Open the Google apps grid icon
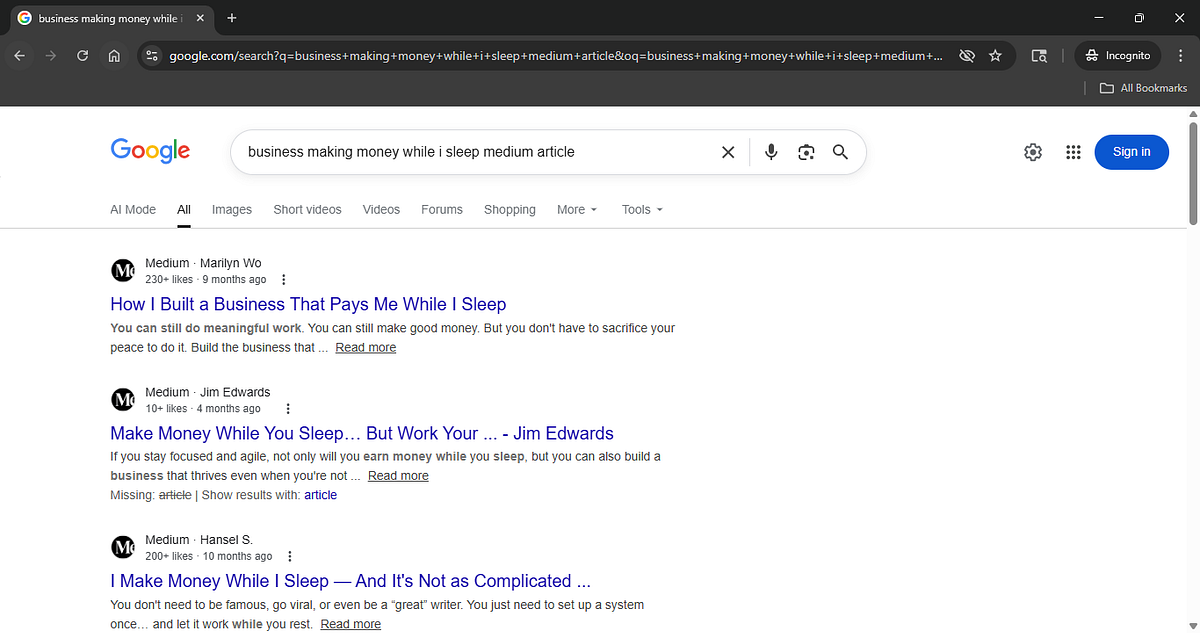 (1073, 152)
